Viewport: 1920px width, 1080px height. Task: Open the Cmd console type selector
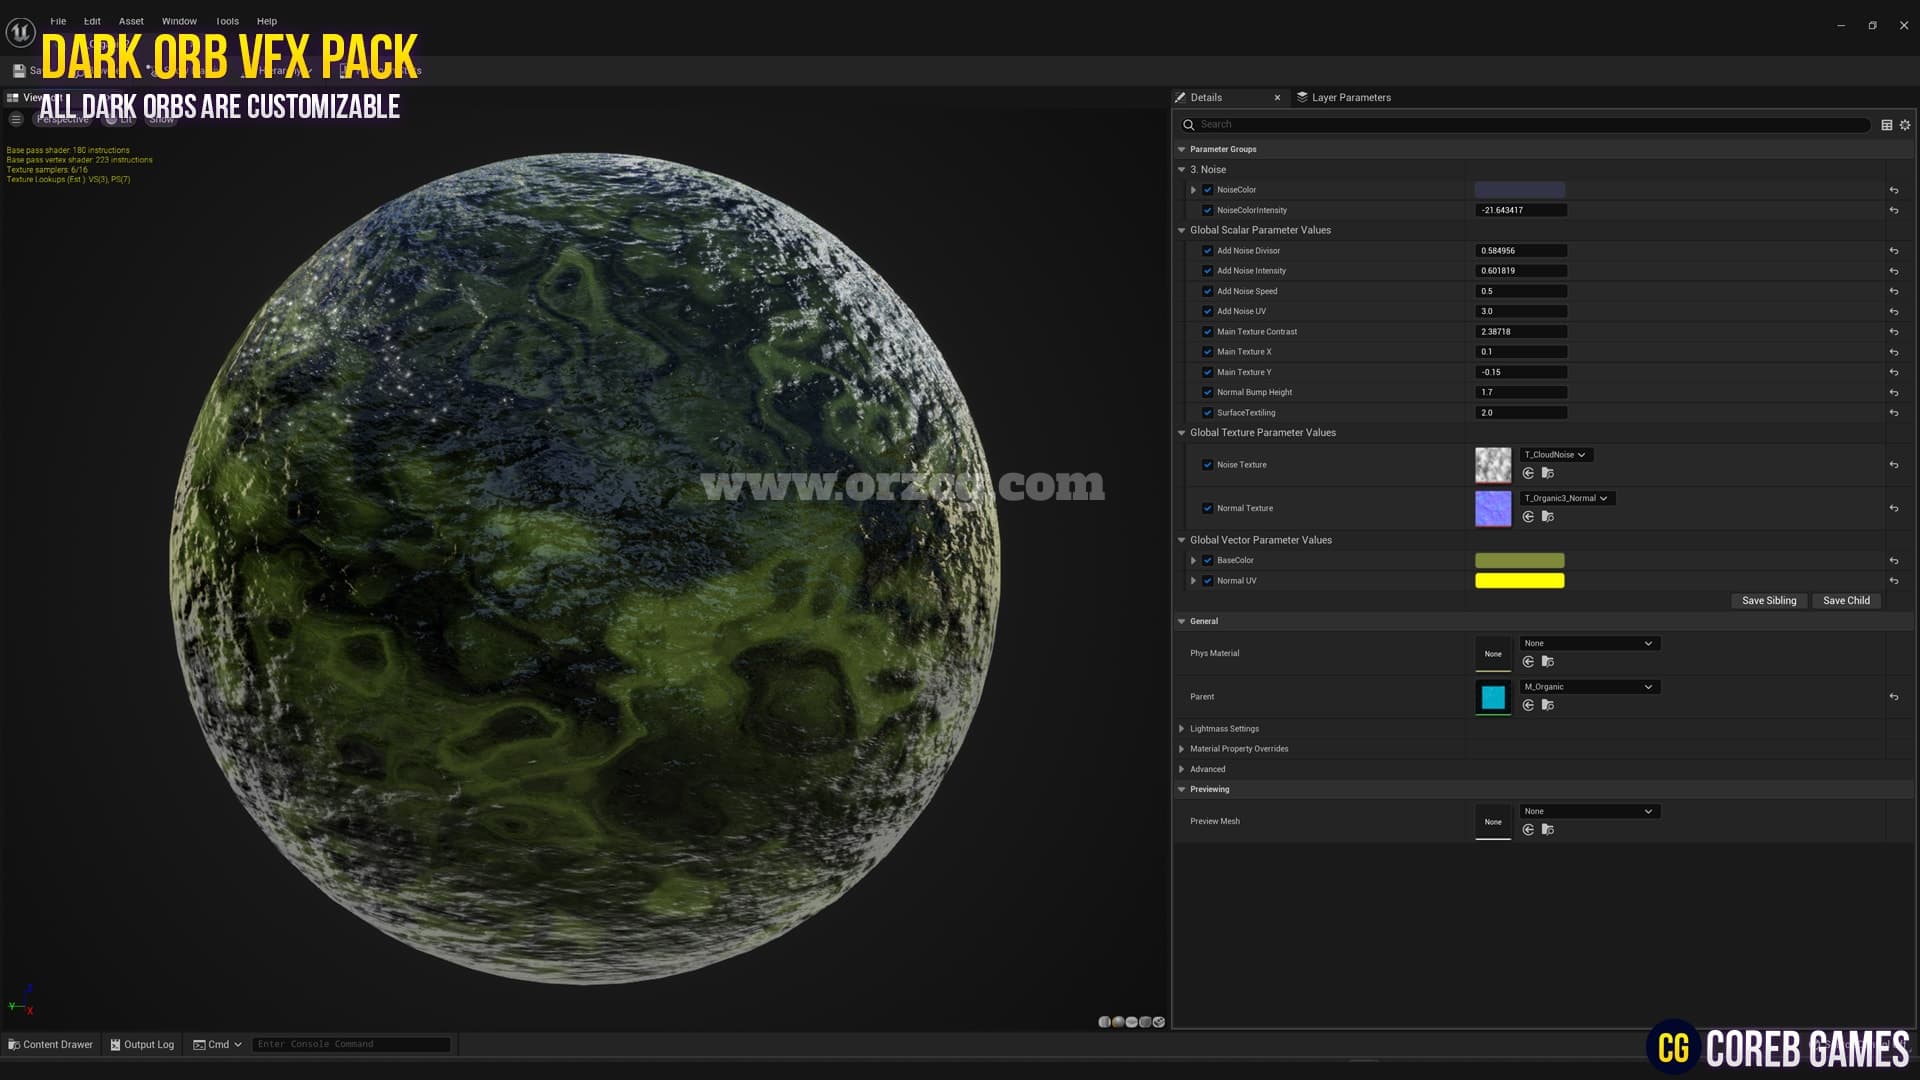click(x=217, y=1045)
